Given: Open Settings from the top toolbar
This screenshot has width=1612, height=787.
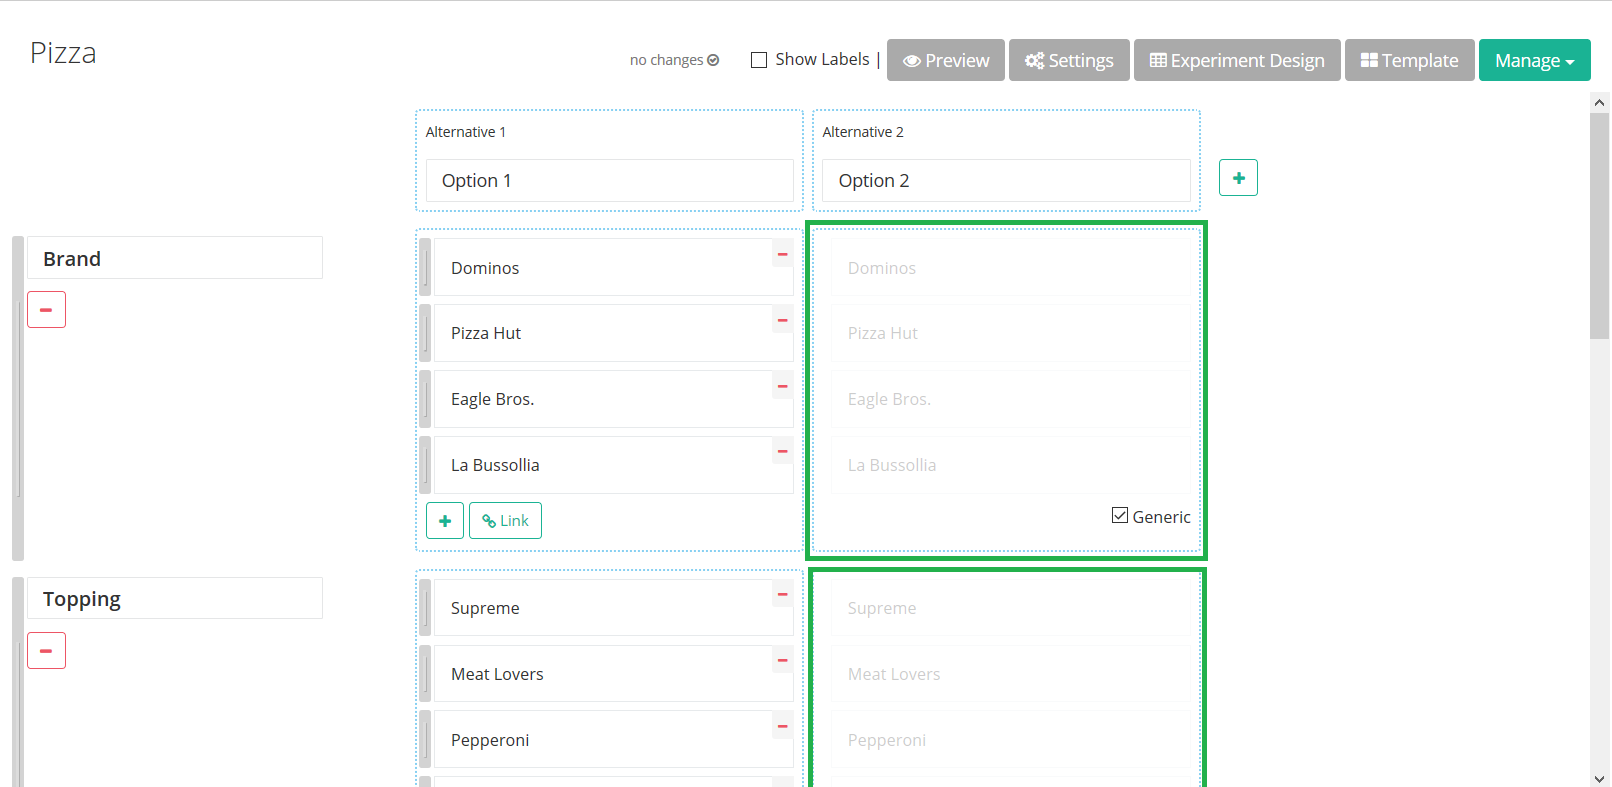Looking at the screenshot, I should click(x=1069, y=61).
